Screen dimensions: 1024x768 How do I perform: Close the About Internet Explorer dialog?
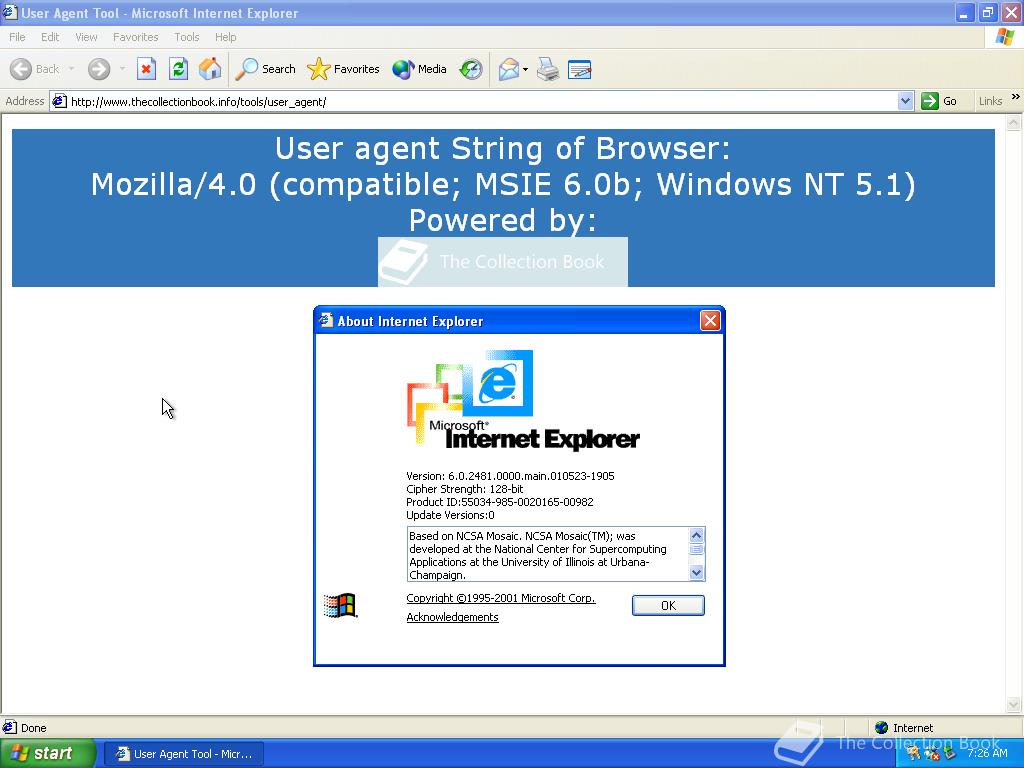[x=710, y=321]
